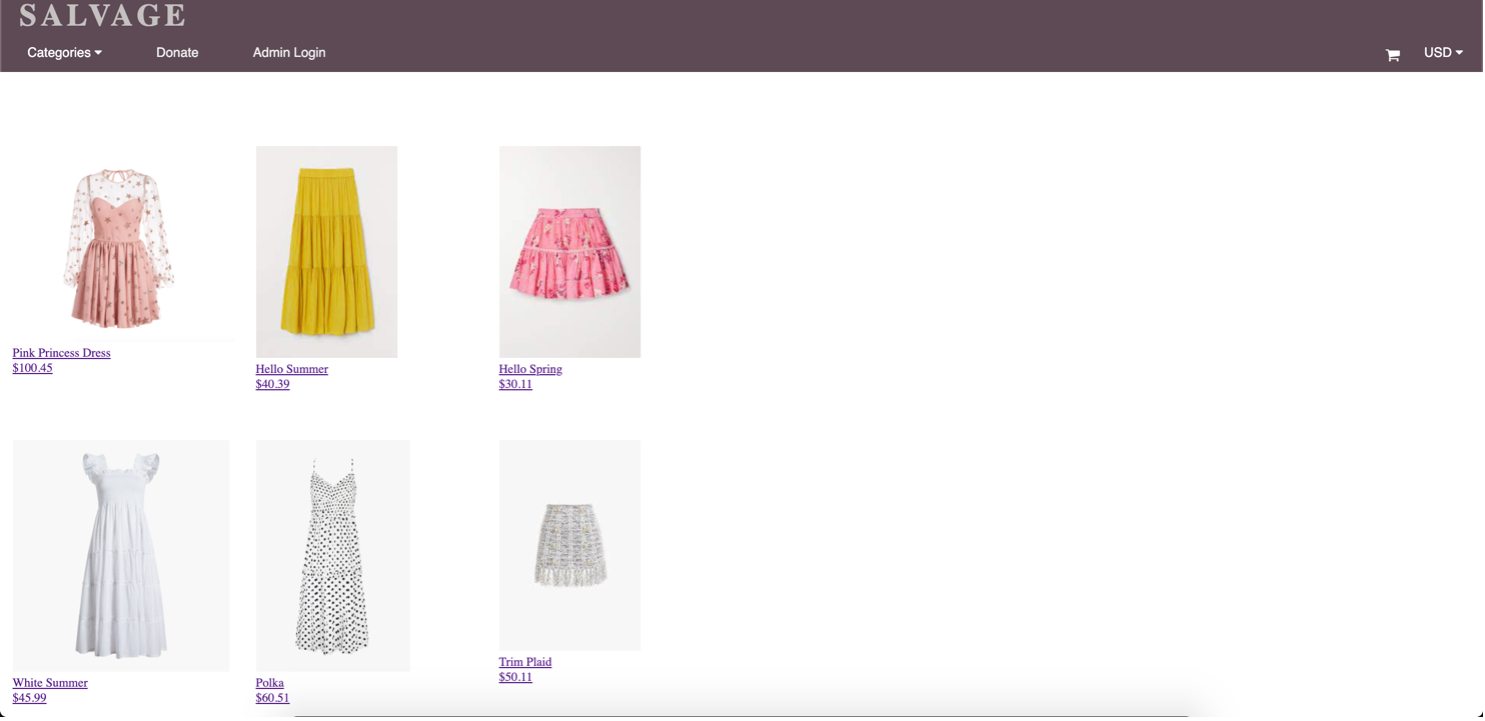Click the pink skirt Hello Spring thumbnail

click(x=570, y=251)
